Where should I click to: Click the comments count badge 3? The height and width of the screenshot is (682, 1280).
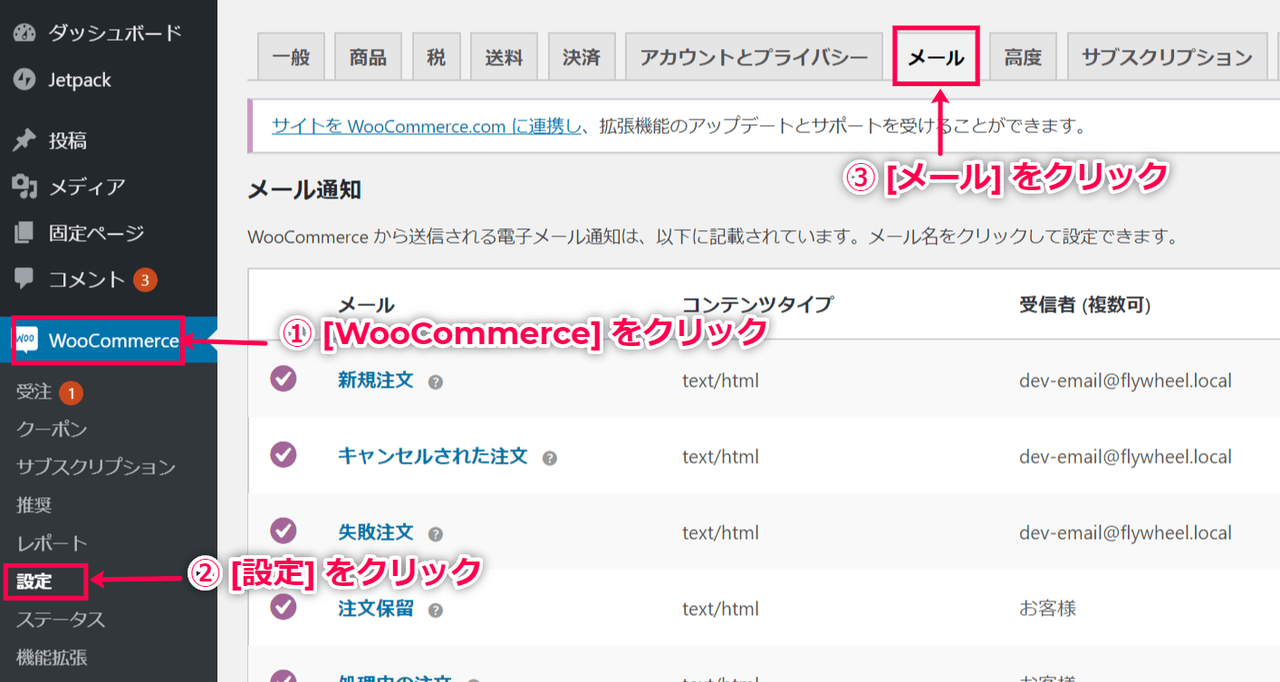[145, 280]
